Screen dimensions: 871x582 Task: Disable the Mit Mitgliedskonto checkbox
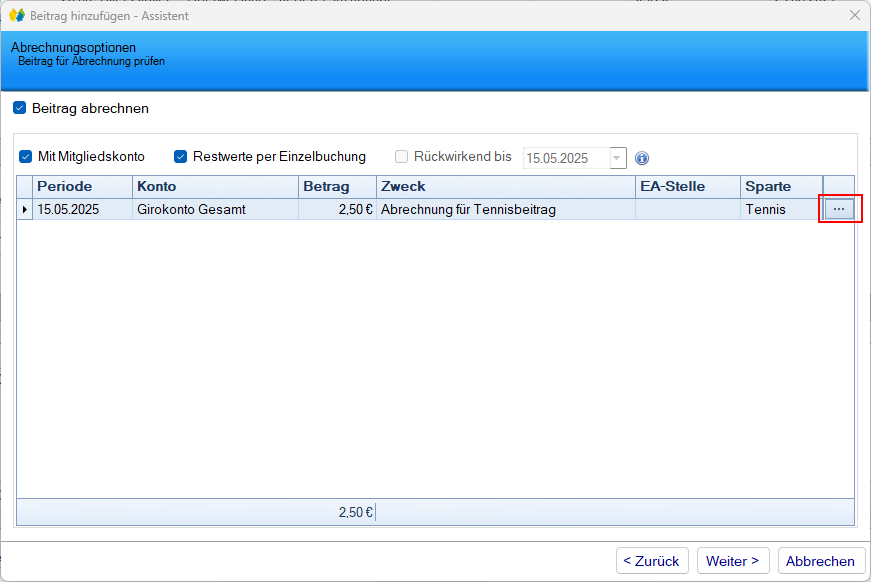(x=26, y=157)
